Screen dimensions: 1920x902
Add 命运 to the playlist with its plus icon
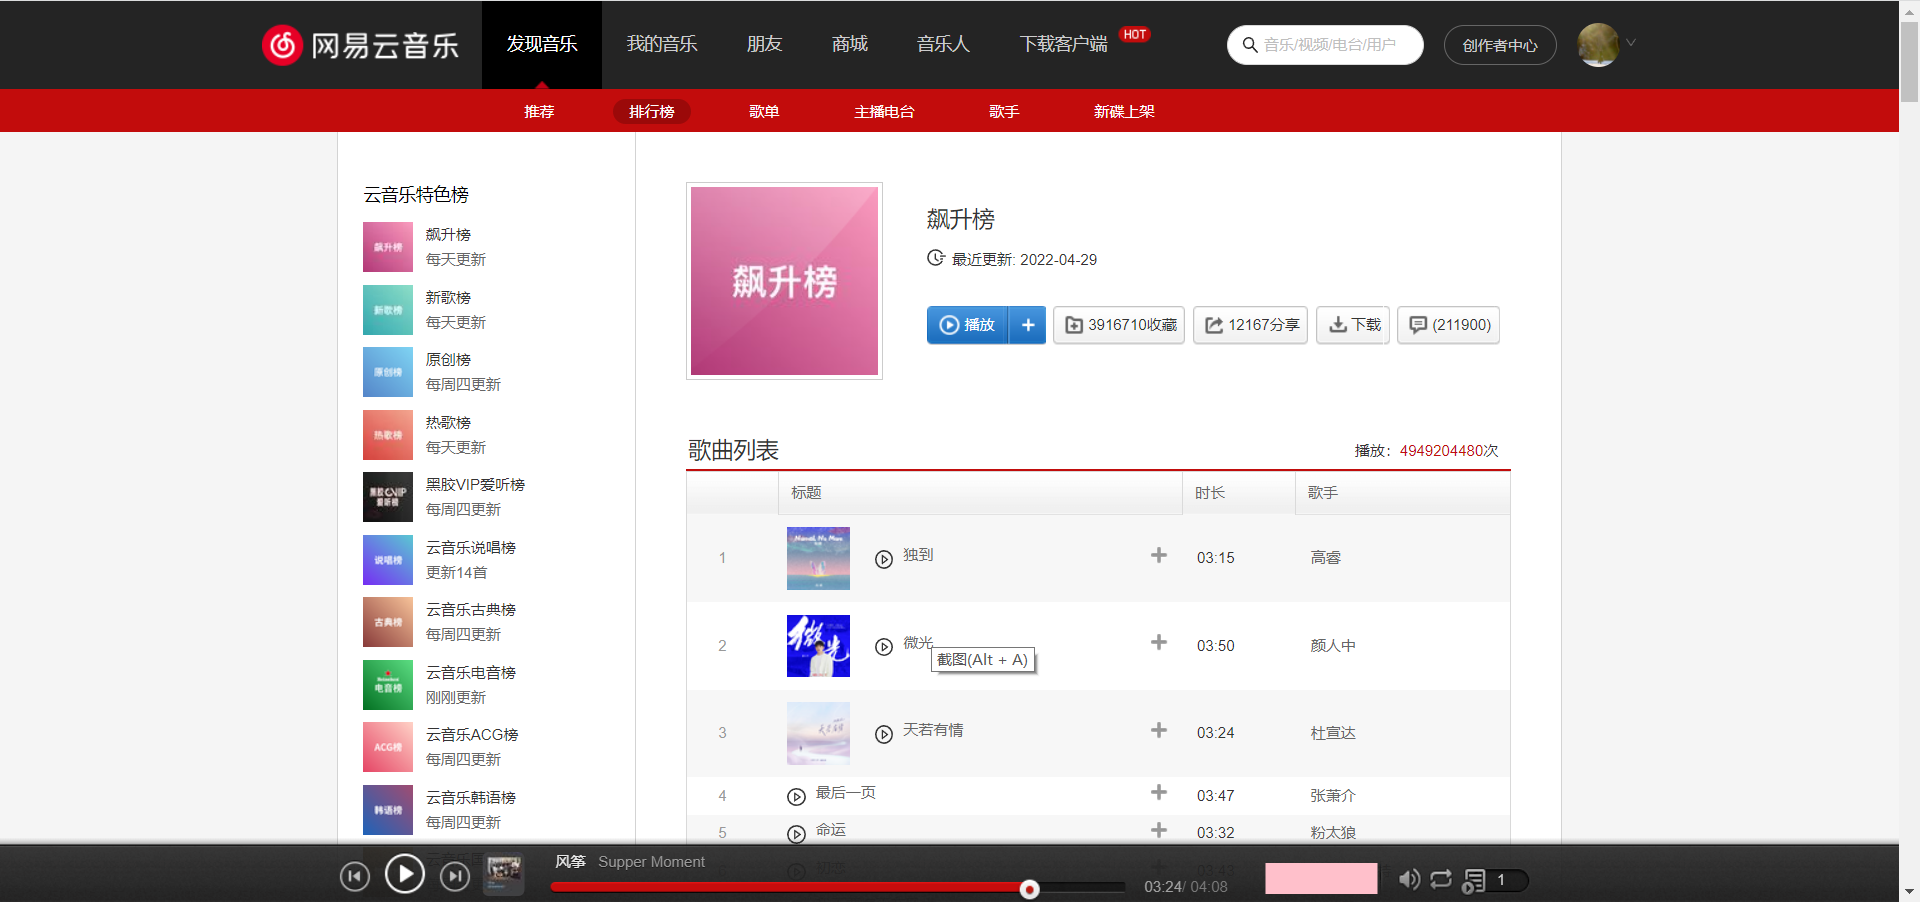pos(1159,830)
